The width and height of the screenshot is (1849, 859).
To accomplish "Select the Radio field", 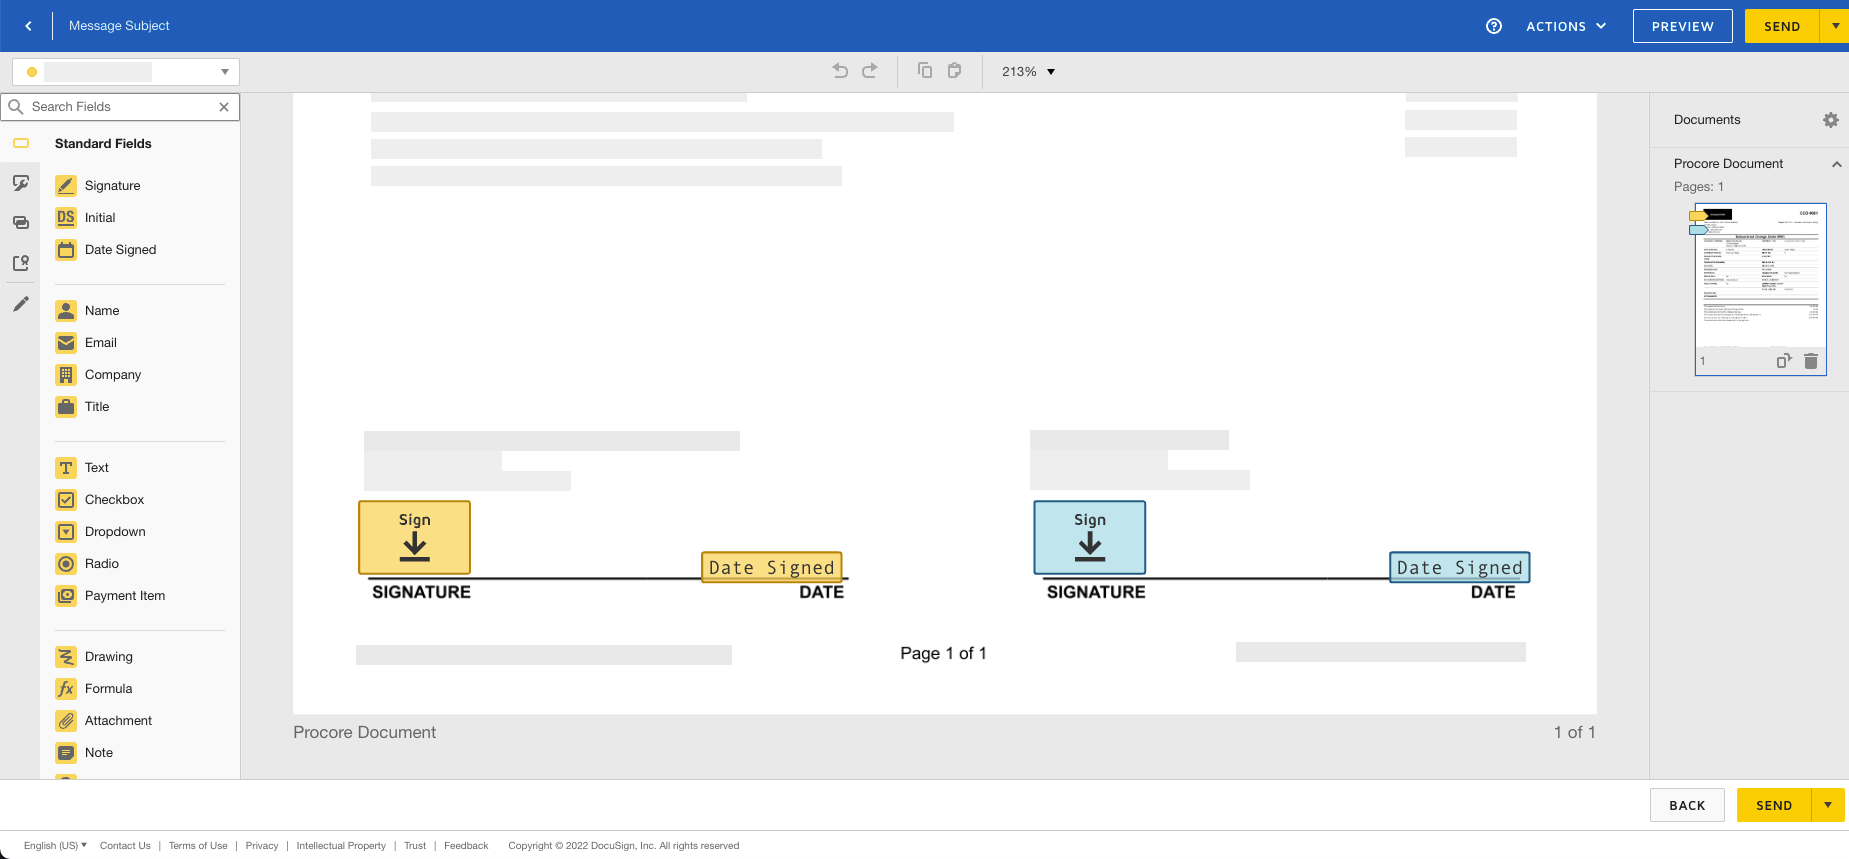I will (x=88, y=564).
